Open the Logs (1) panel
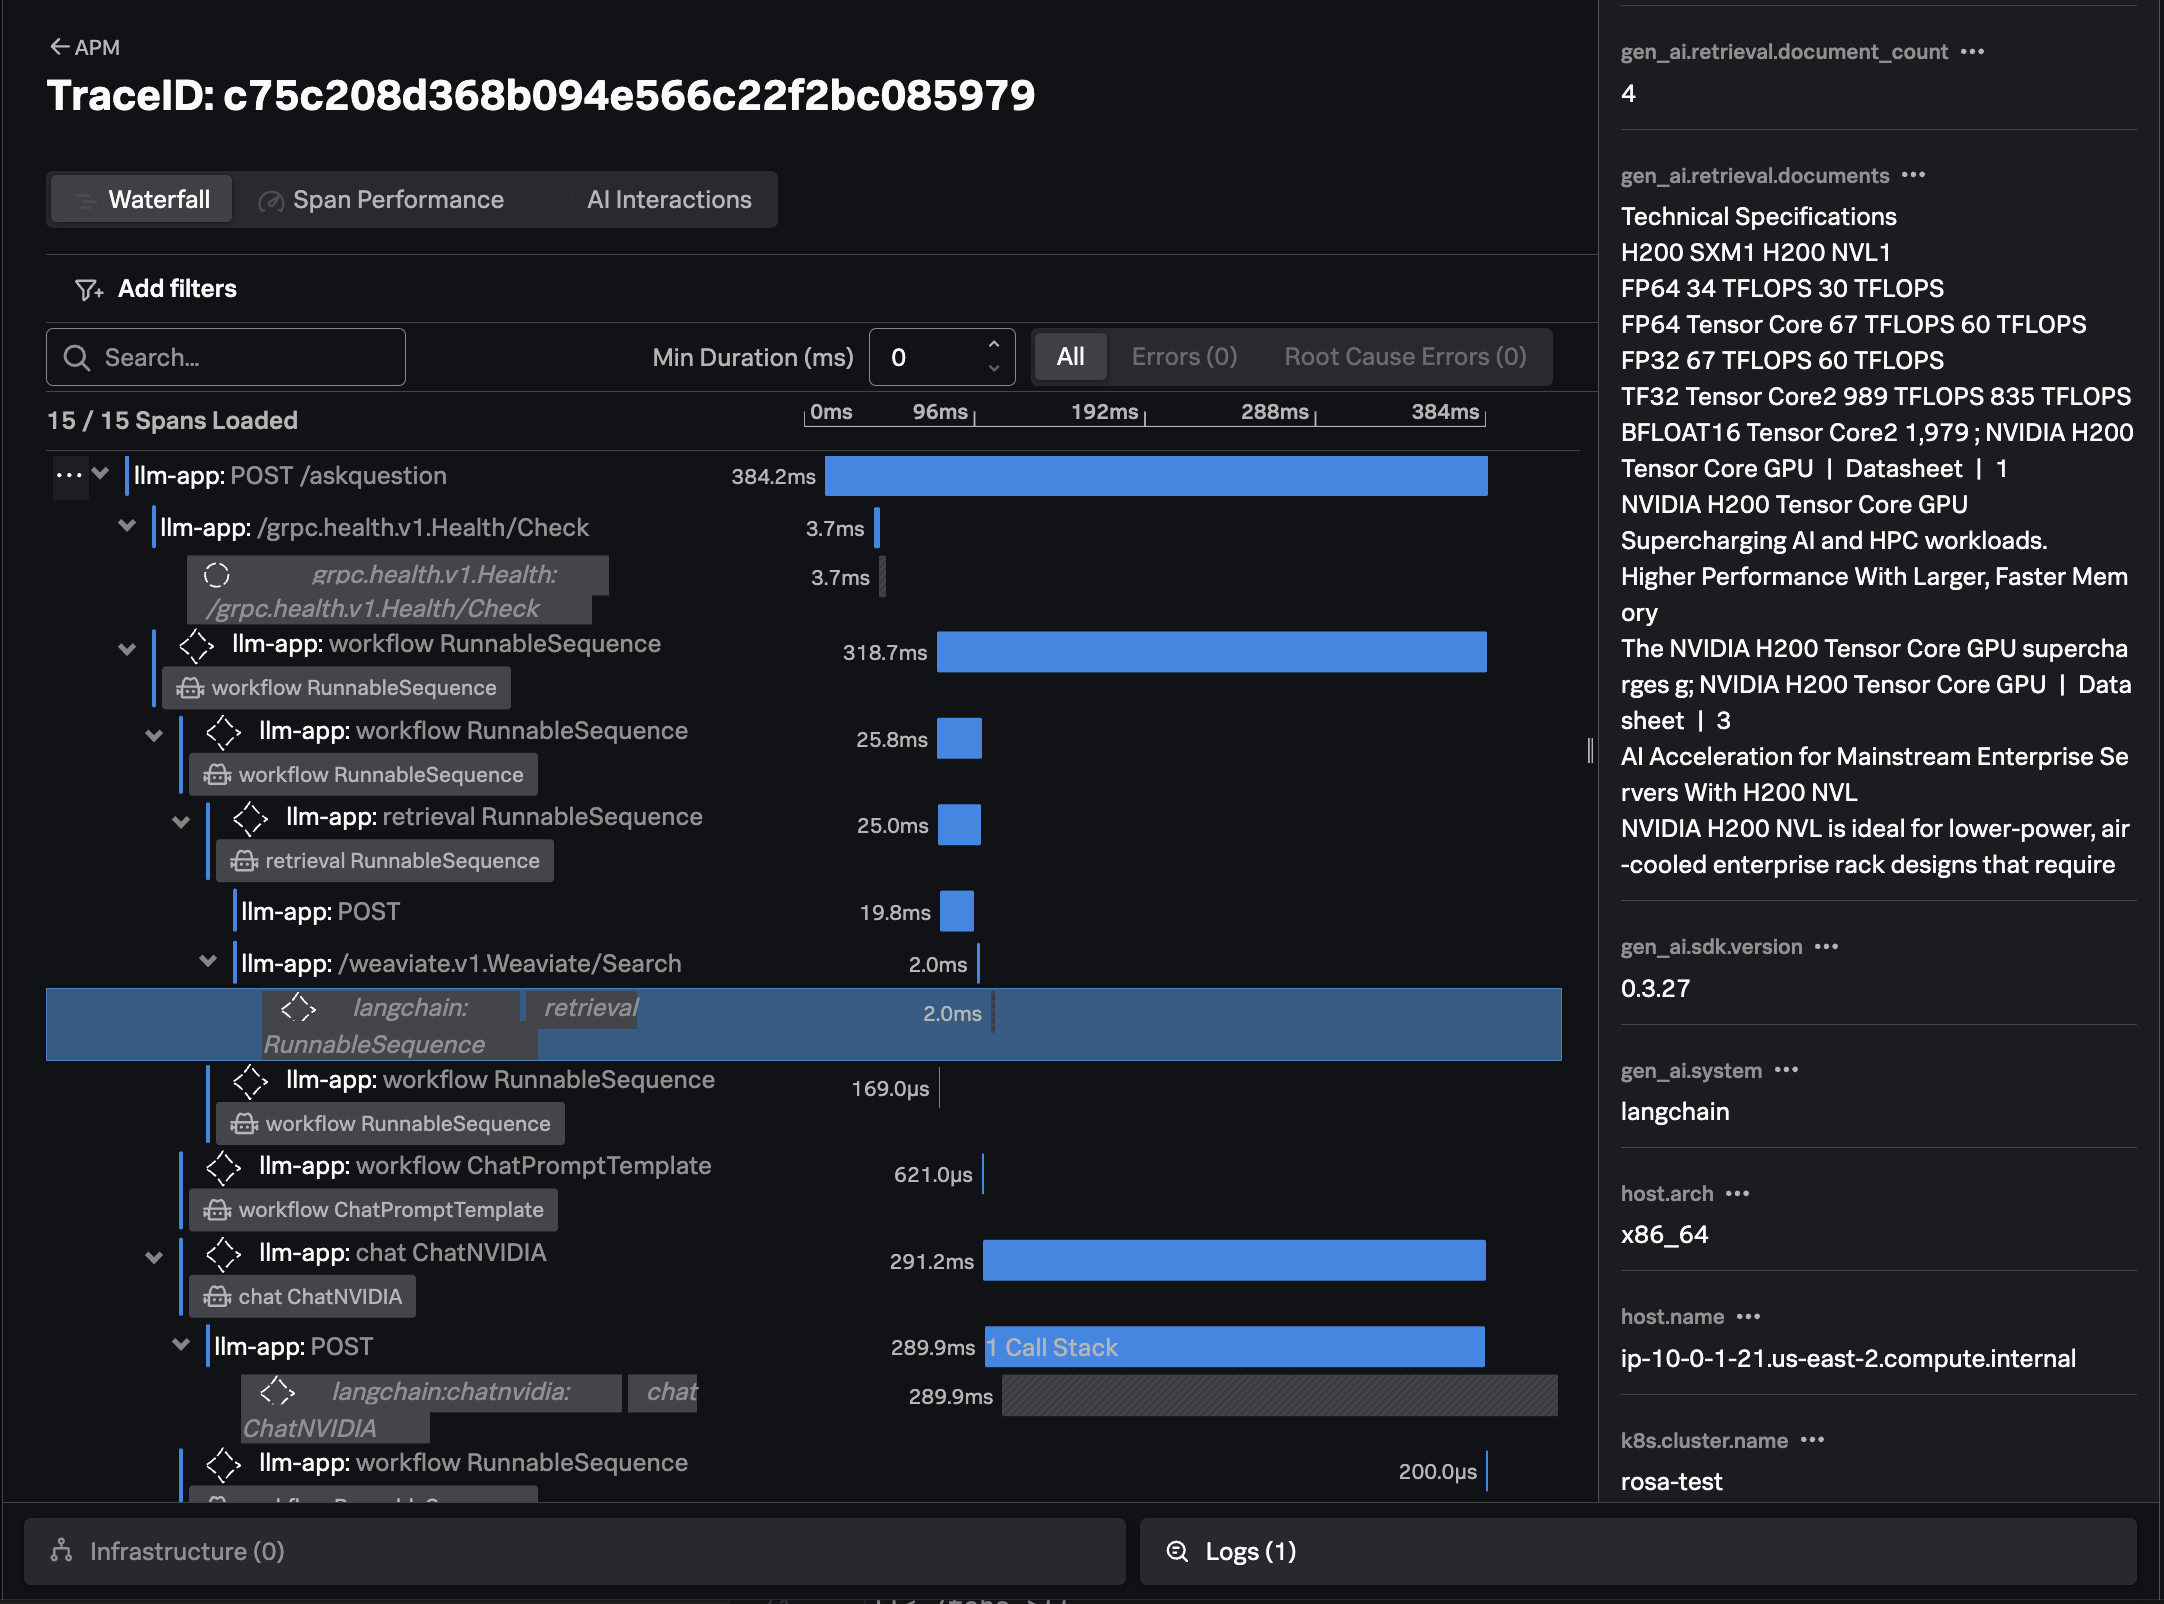The height and width of the screenshot is (1604, 2164). click(x=1250, y=1551)
